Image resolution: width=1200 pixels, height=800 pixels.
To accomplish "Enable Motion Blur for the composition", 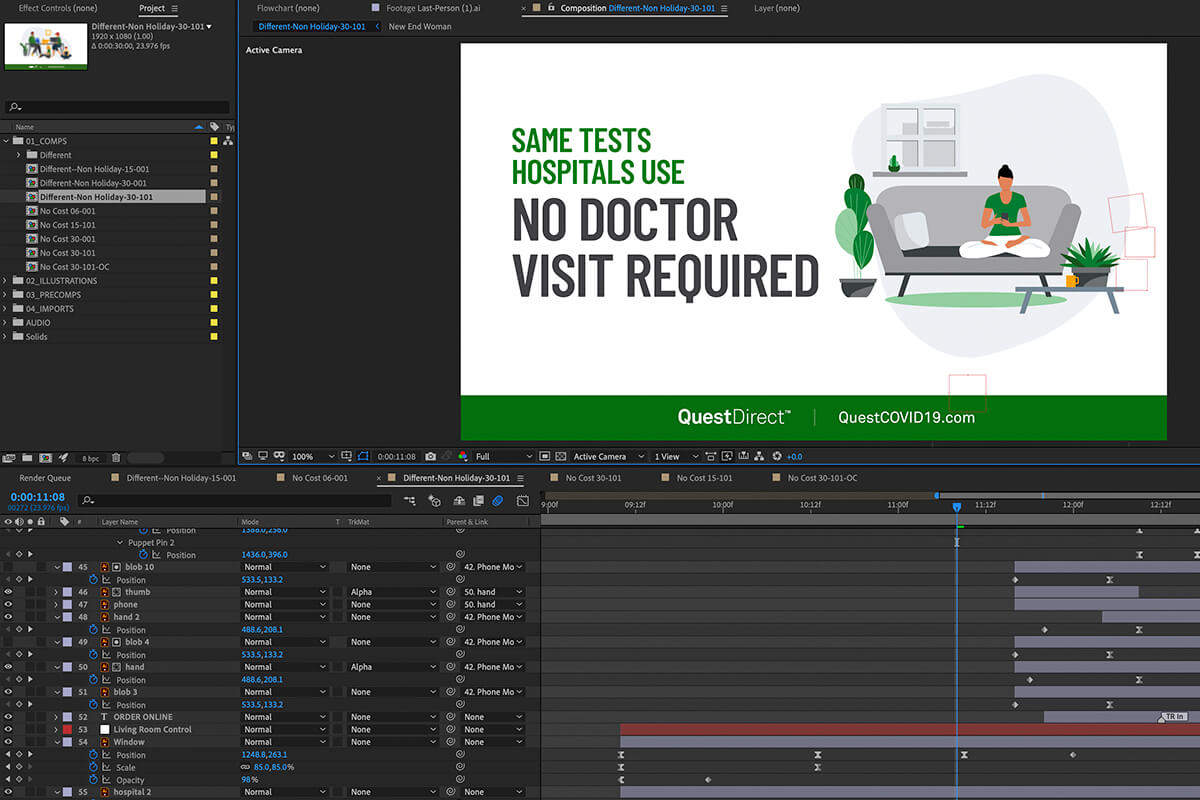I will click(495, 501).
